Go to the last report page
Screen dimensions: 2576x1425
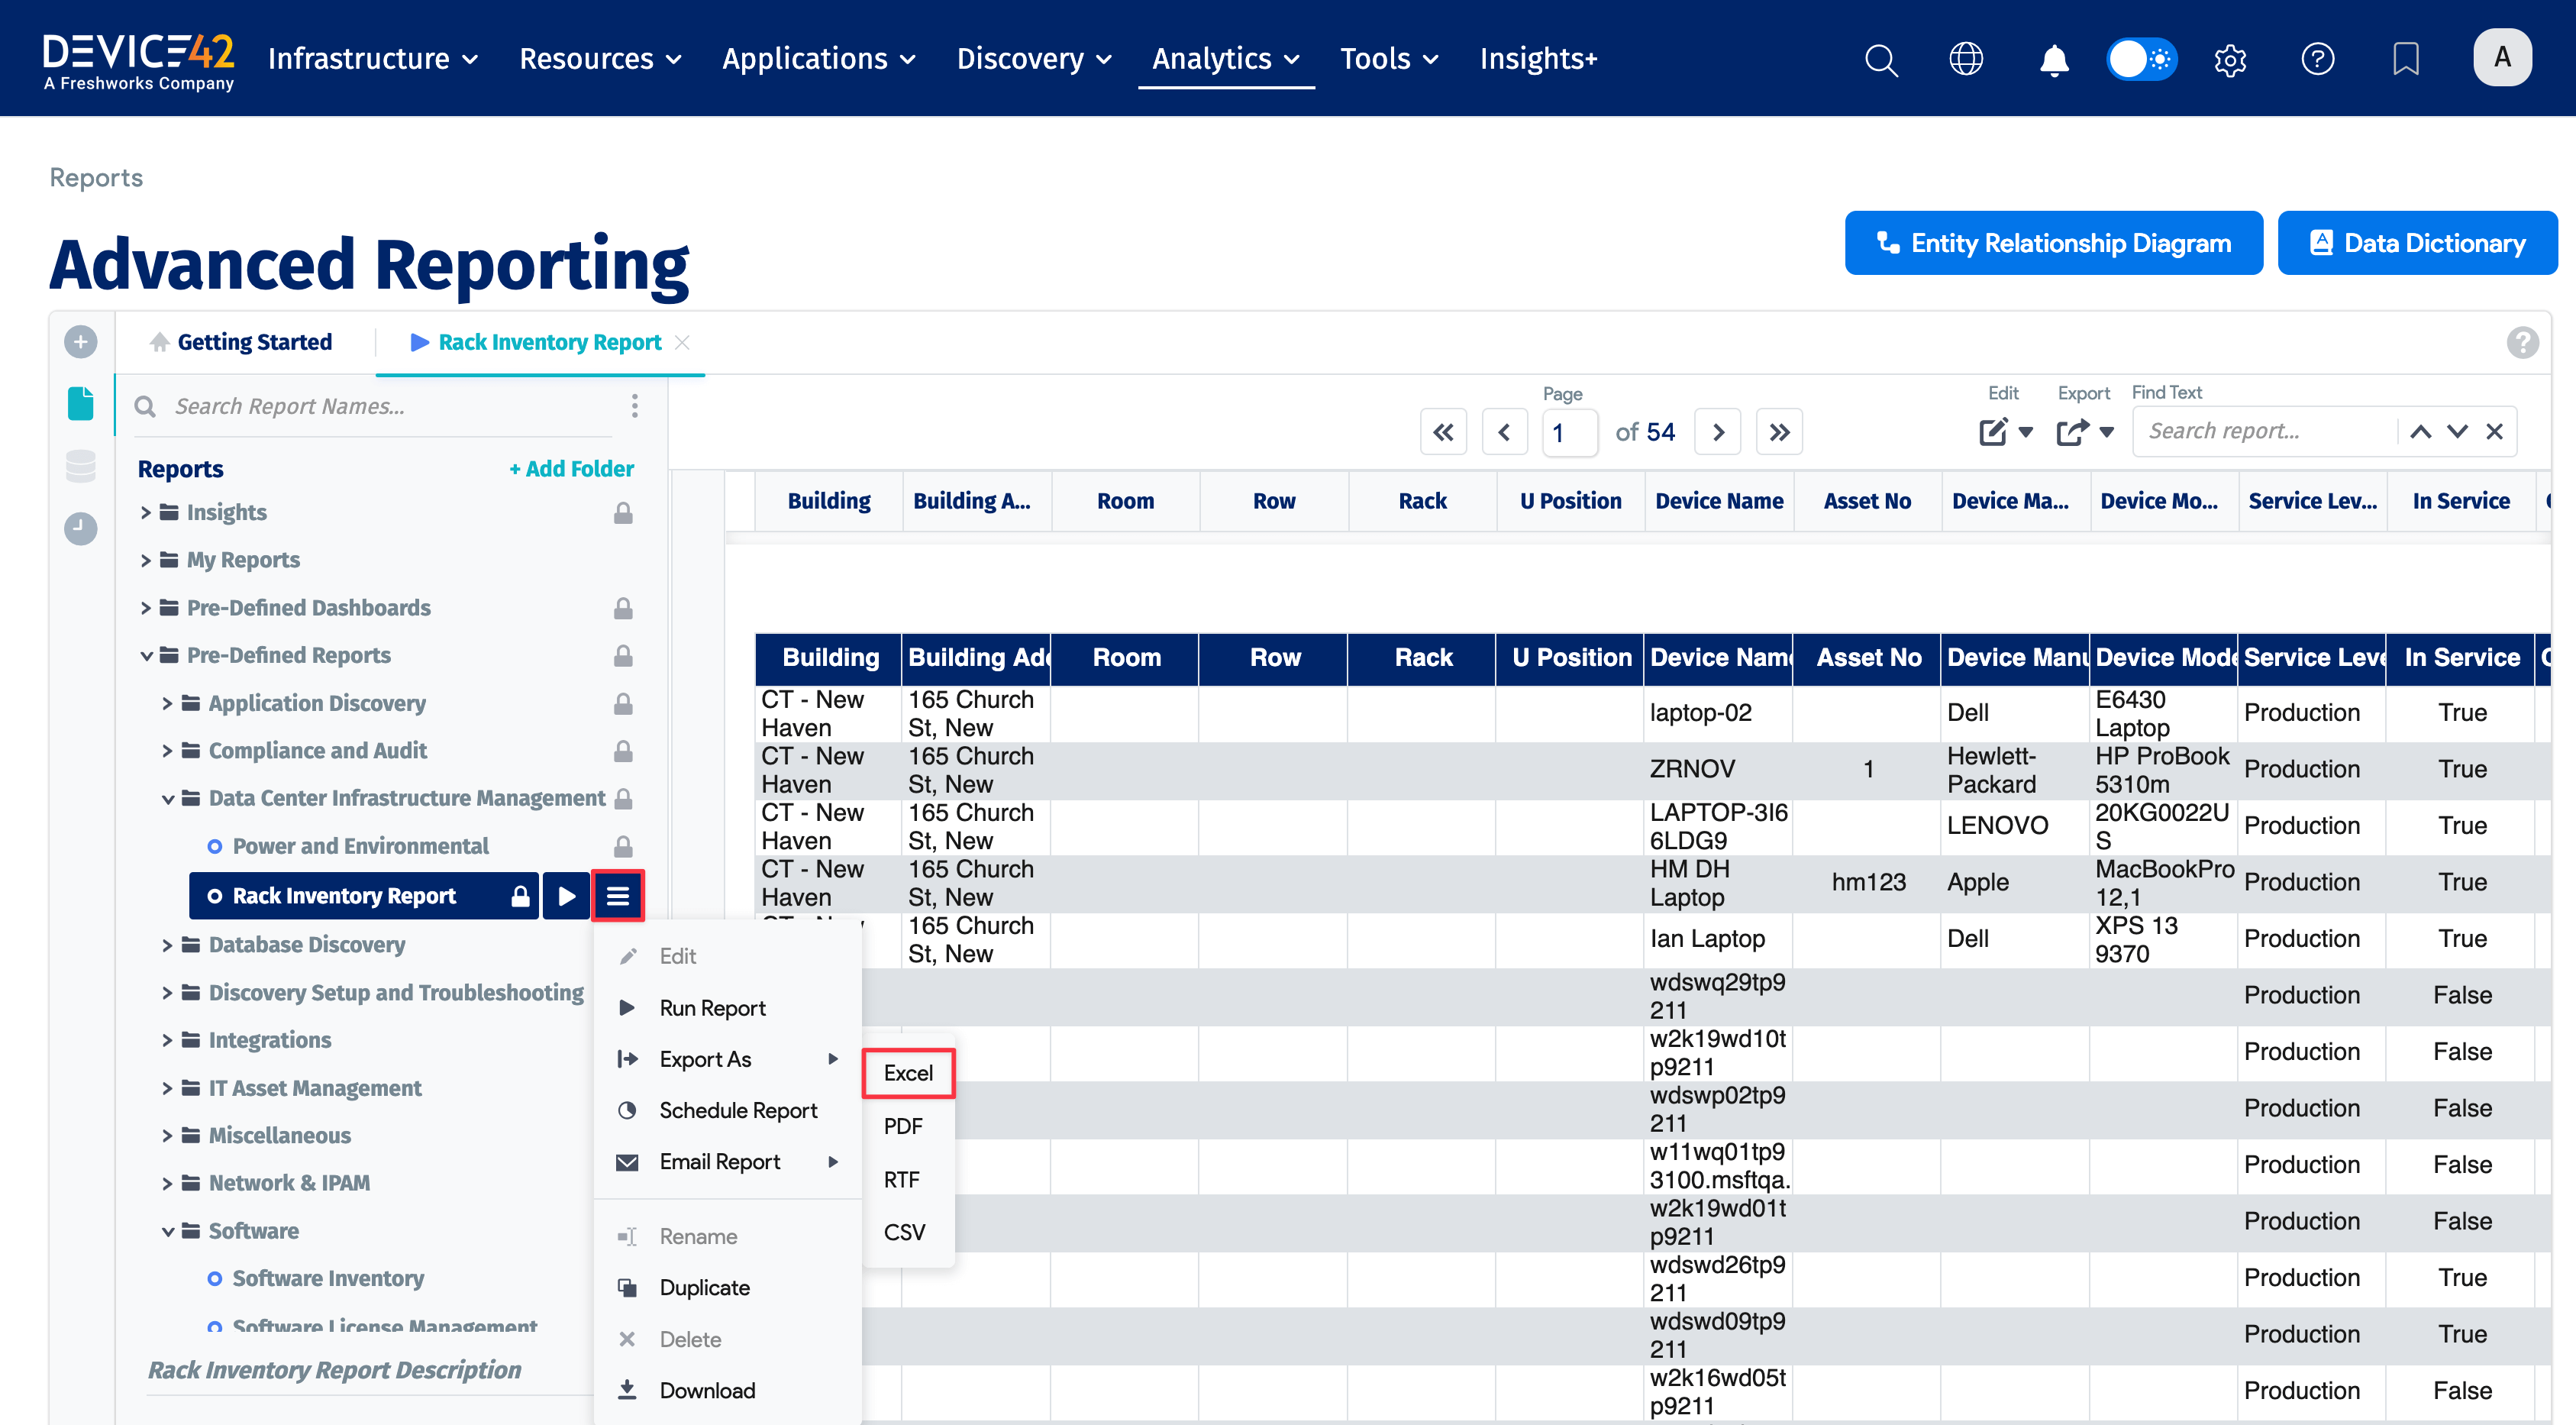(1779, 432)
